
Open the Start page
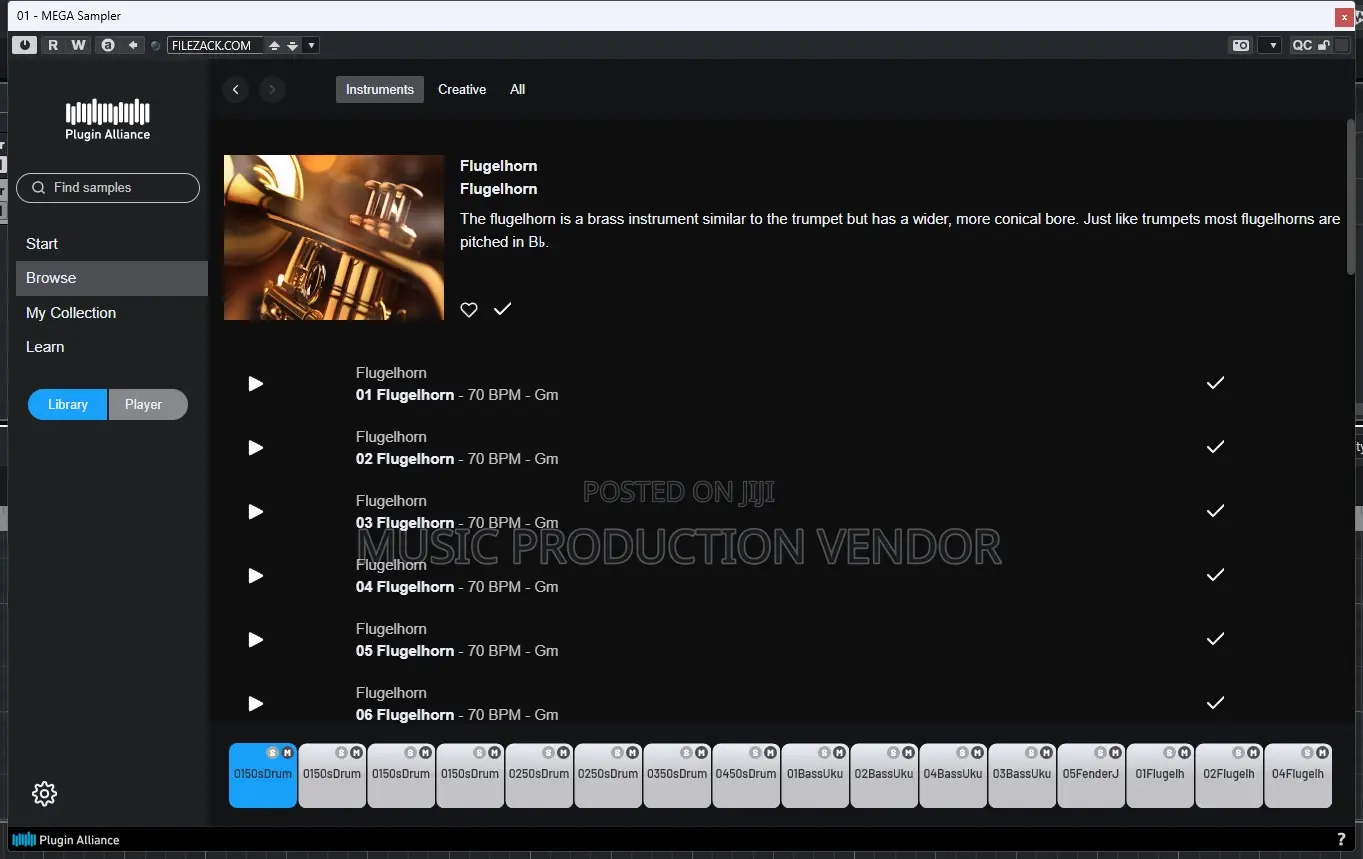tap(42, 243)
